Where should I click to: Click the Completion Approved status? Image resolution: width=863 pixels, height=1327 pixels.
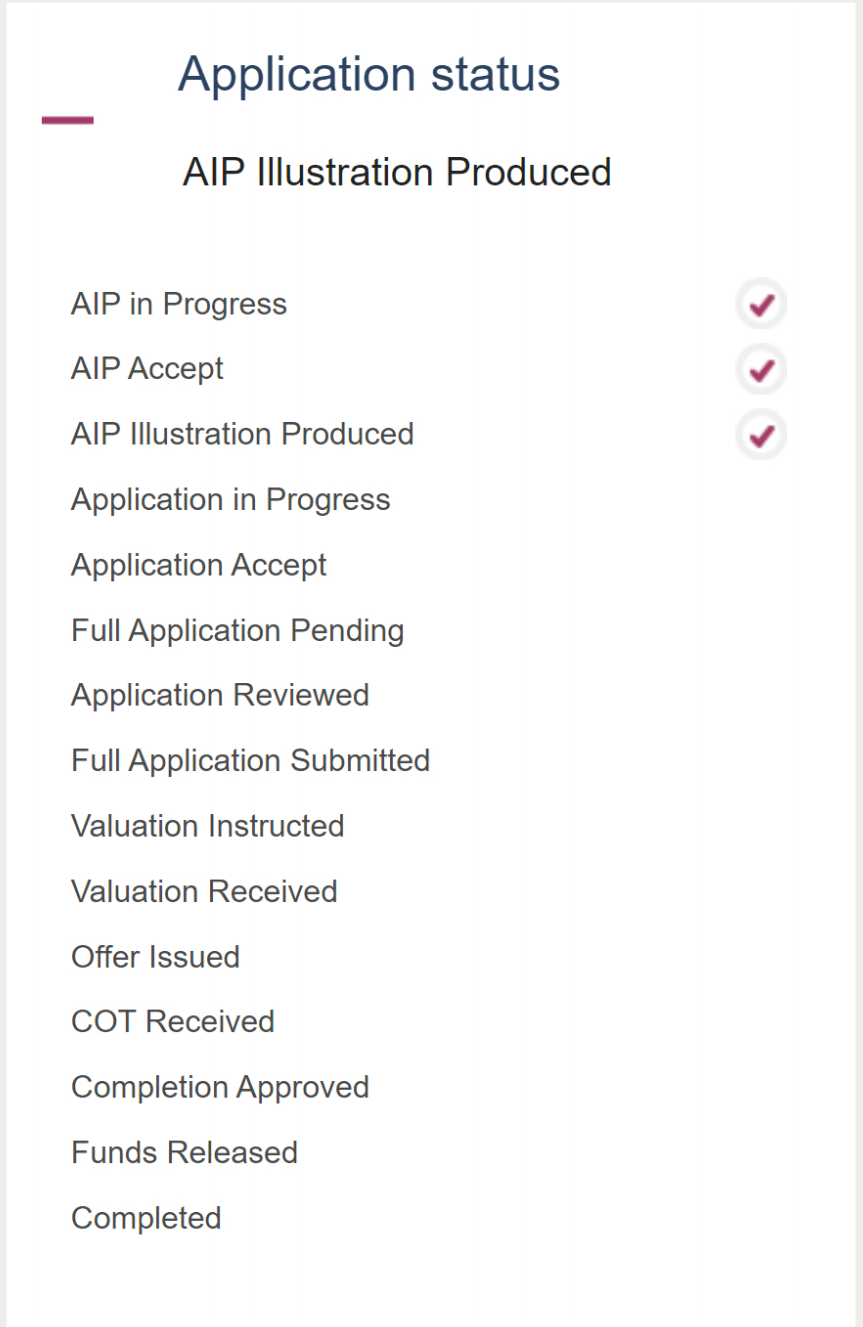(x=220, y=1087)
